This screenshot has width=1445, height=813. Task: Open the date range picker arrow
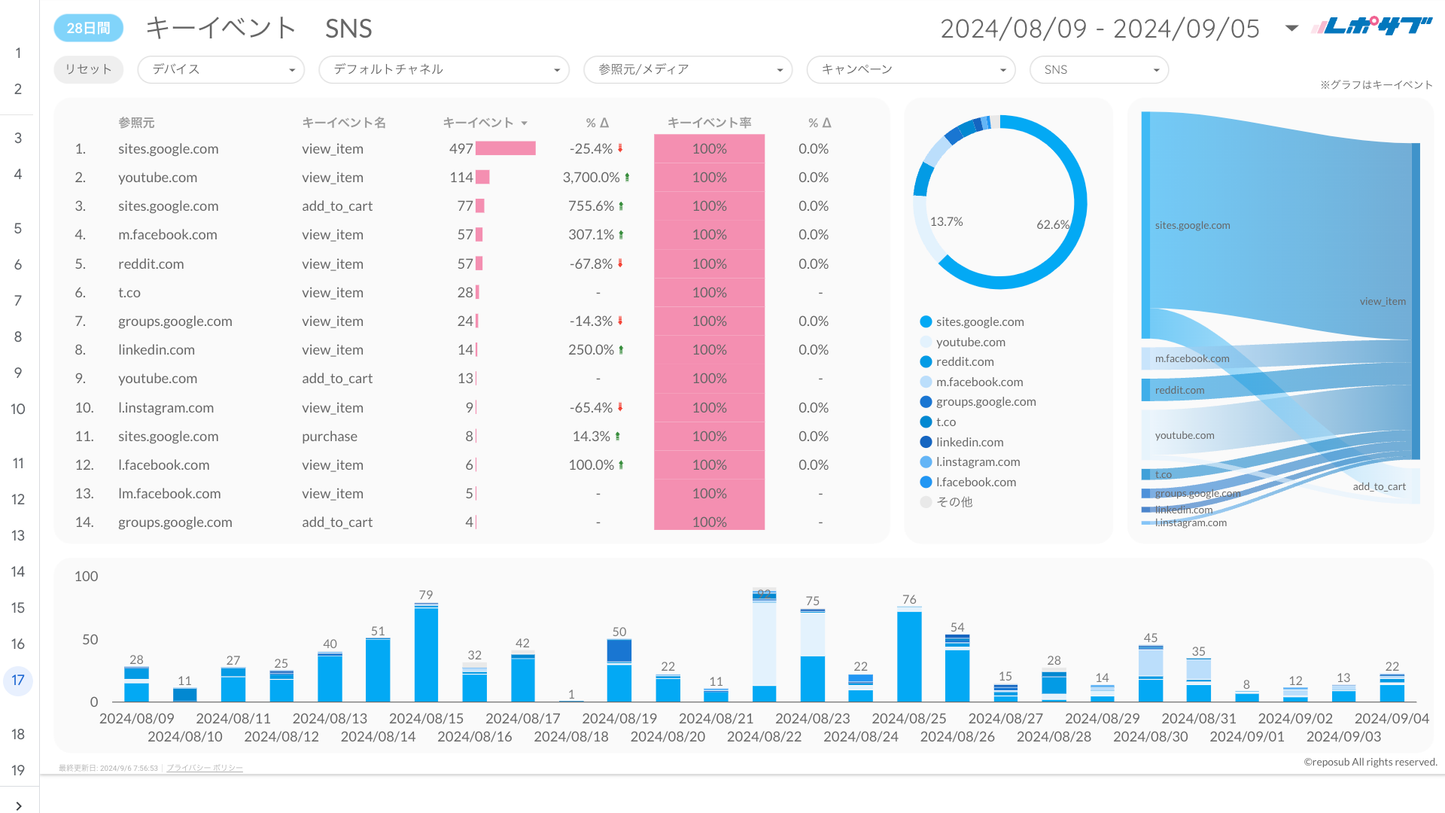1291,28
